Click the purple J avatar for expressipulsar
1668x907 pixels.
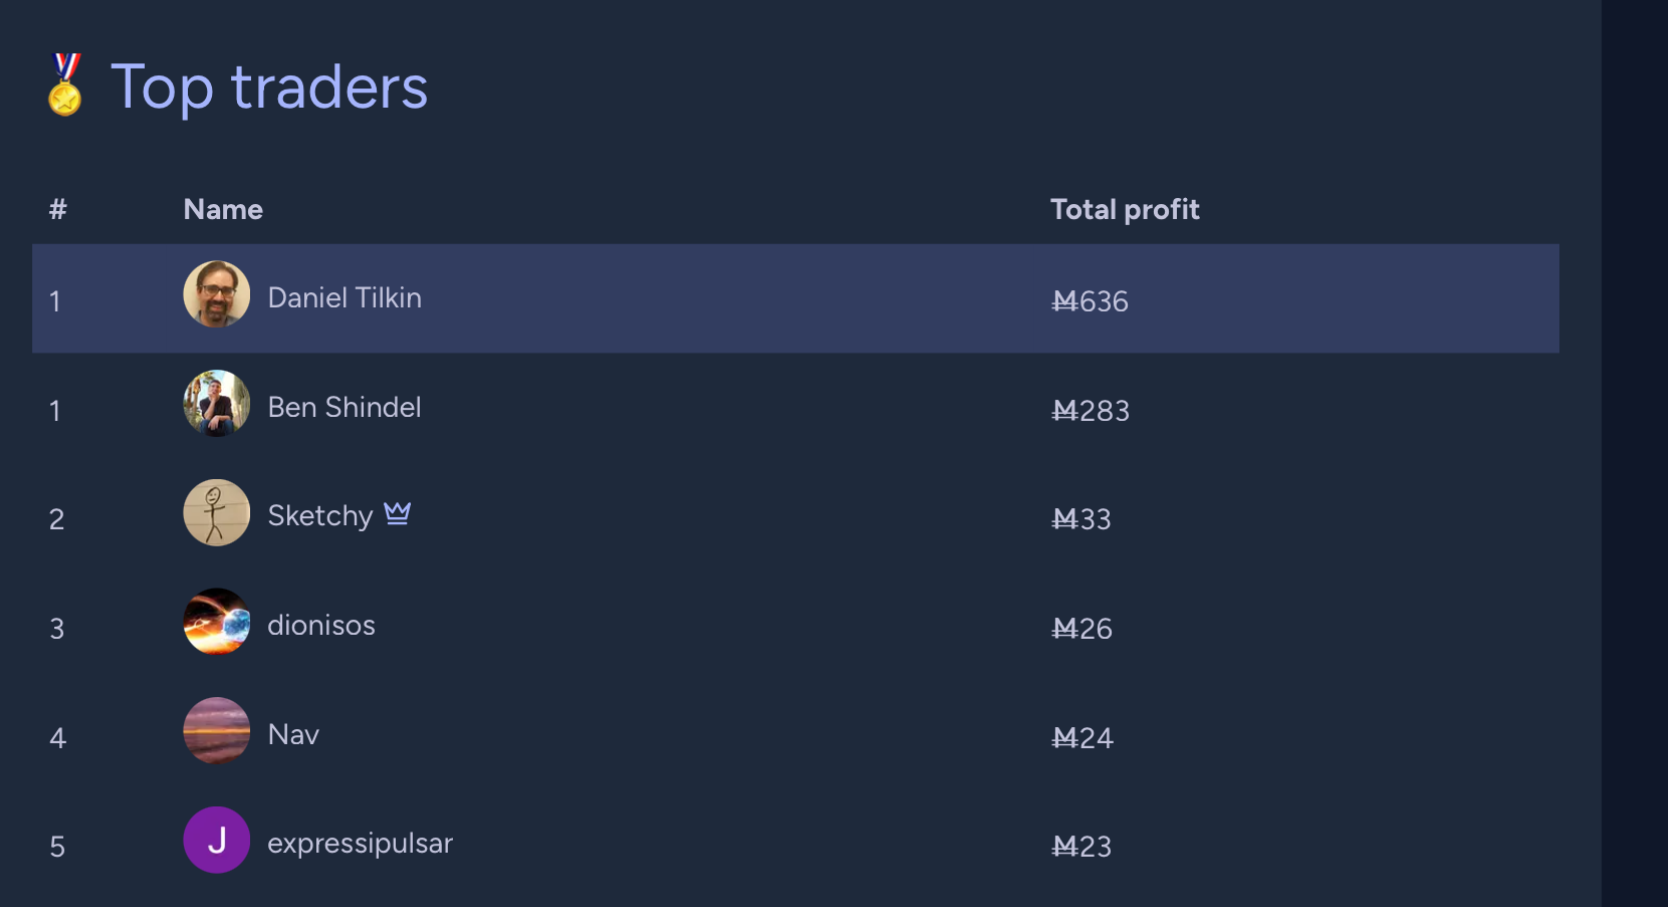(216, 840)
